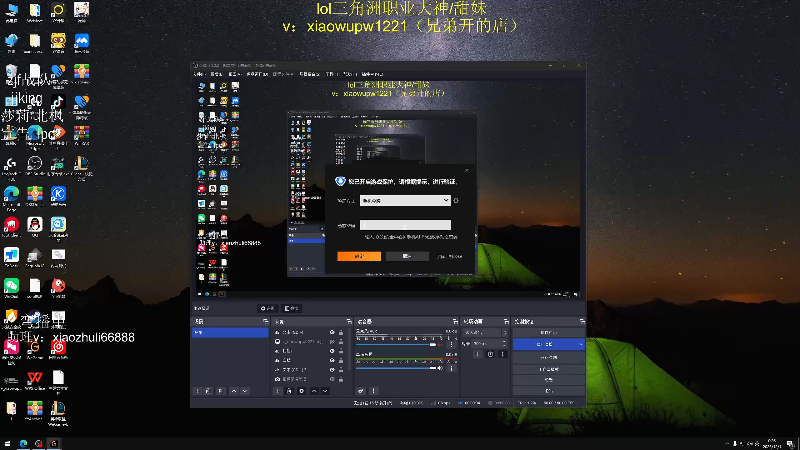Open the third menu in OBS menu bar

(234, 74)
